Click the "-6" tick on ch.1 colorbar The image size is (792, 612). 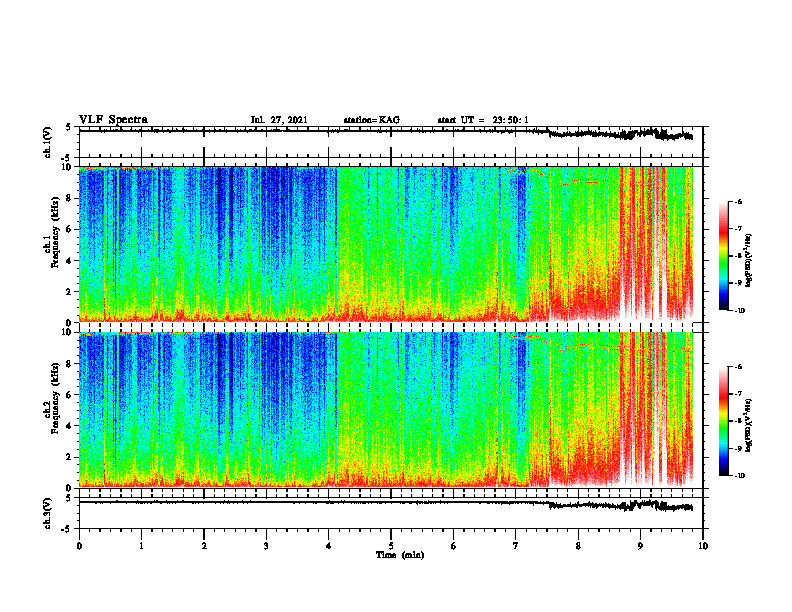pos(738,201)
